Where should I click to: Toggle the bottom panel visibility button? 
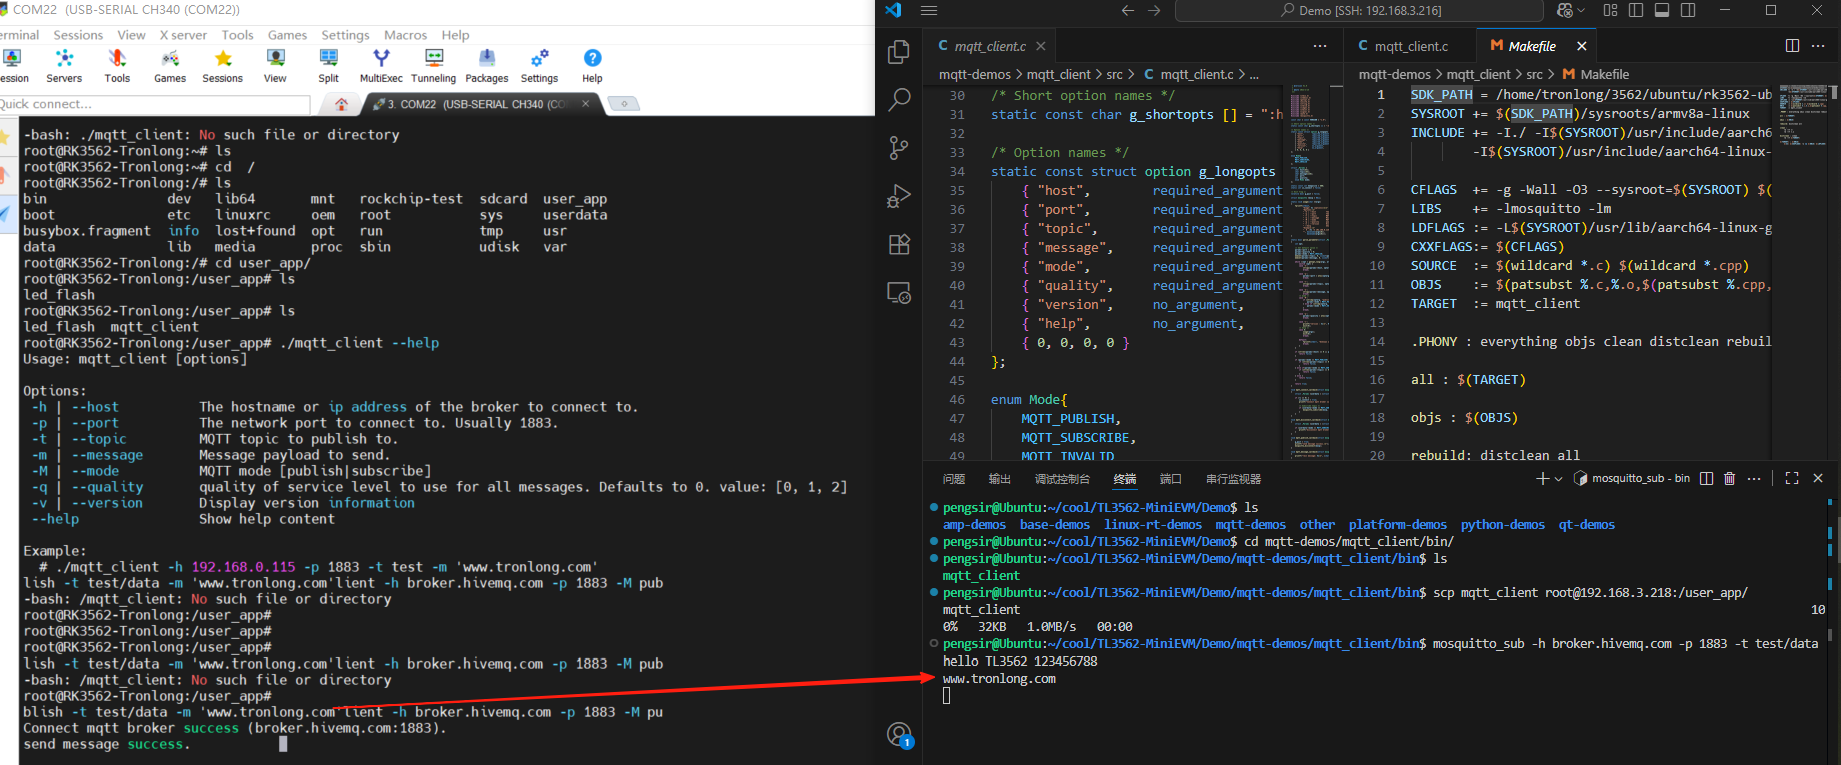tap(1662, 10)
